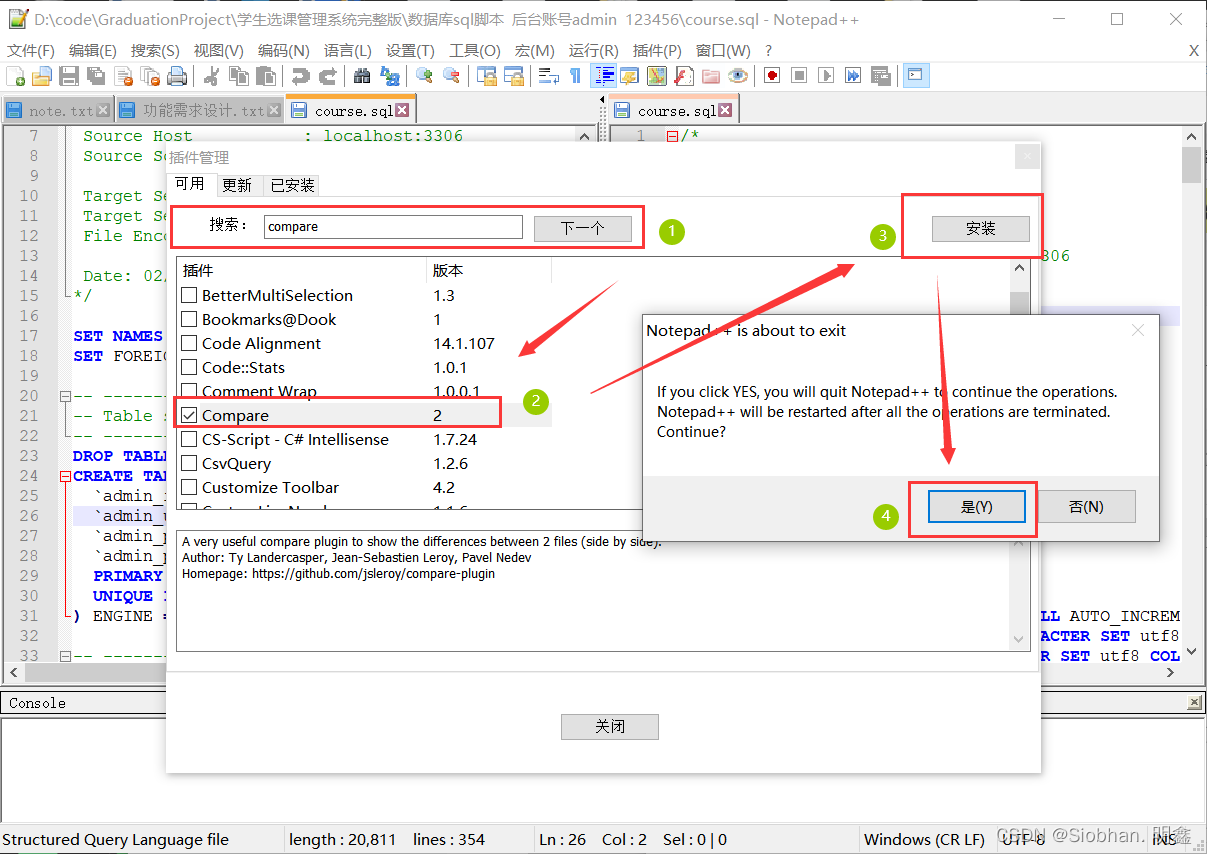Close the note.txt tab with its X
This screenshot has width=1207, height=854.
103,110
